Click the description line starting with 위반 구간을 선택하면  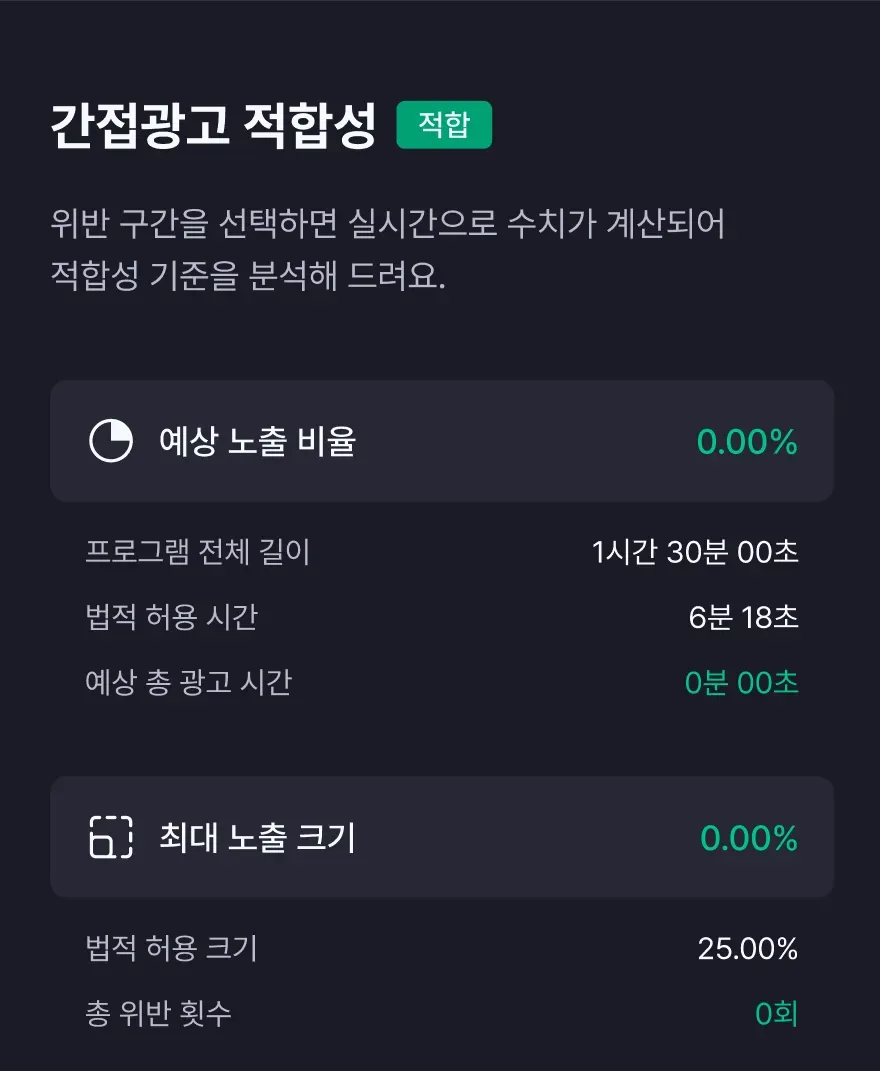coord(387,224)
